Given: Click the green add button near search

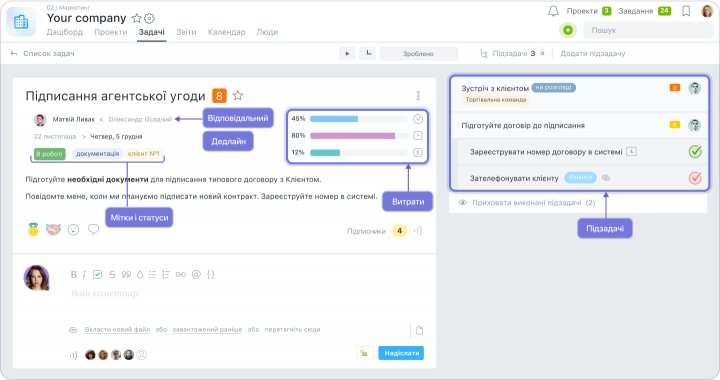Looking at the screenshot, I should pyautogui.click(x=568, y=30).
